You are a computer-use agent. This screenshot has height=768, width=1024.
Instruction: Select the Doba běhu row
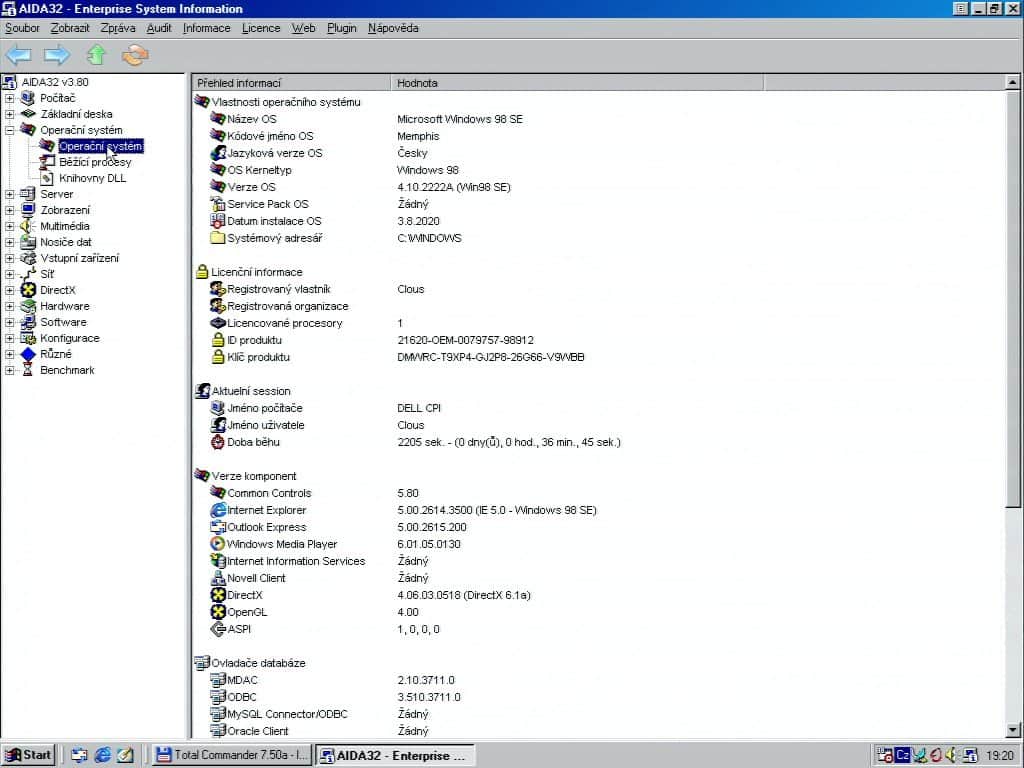(599, 442)
